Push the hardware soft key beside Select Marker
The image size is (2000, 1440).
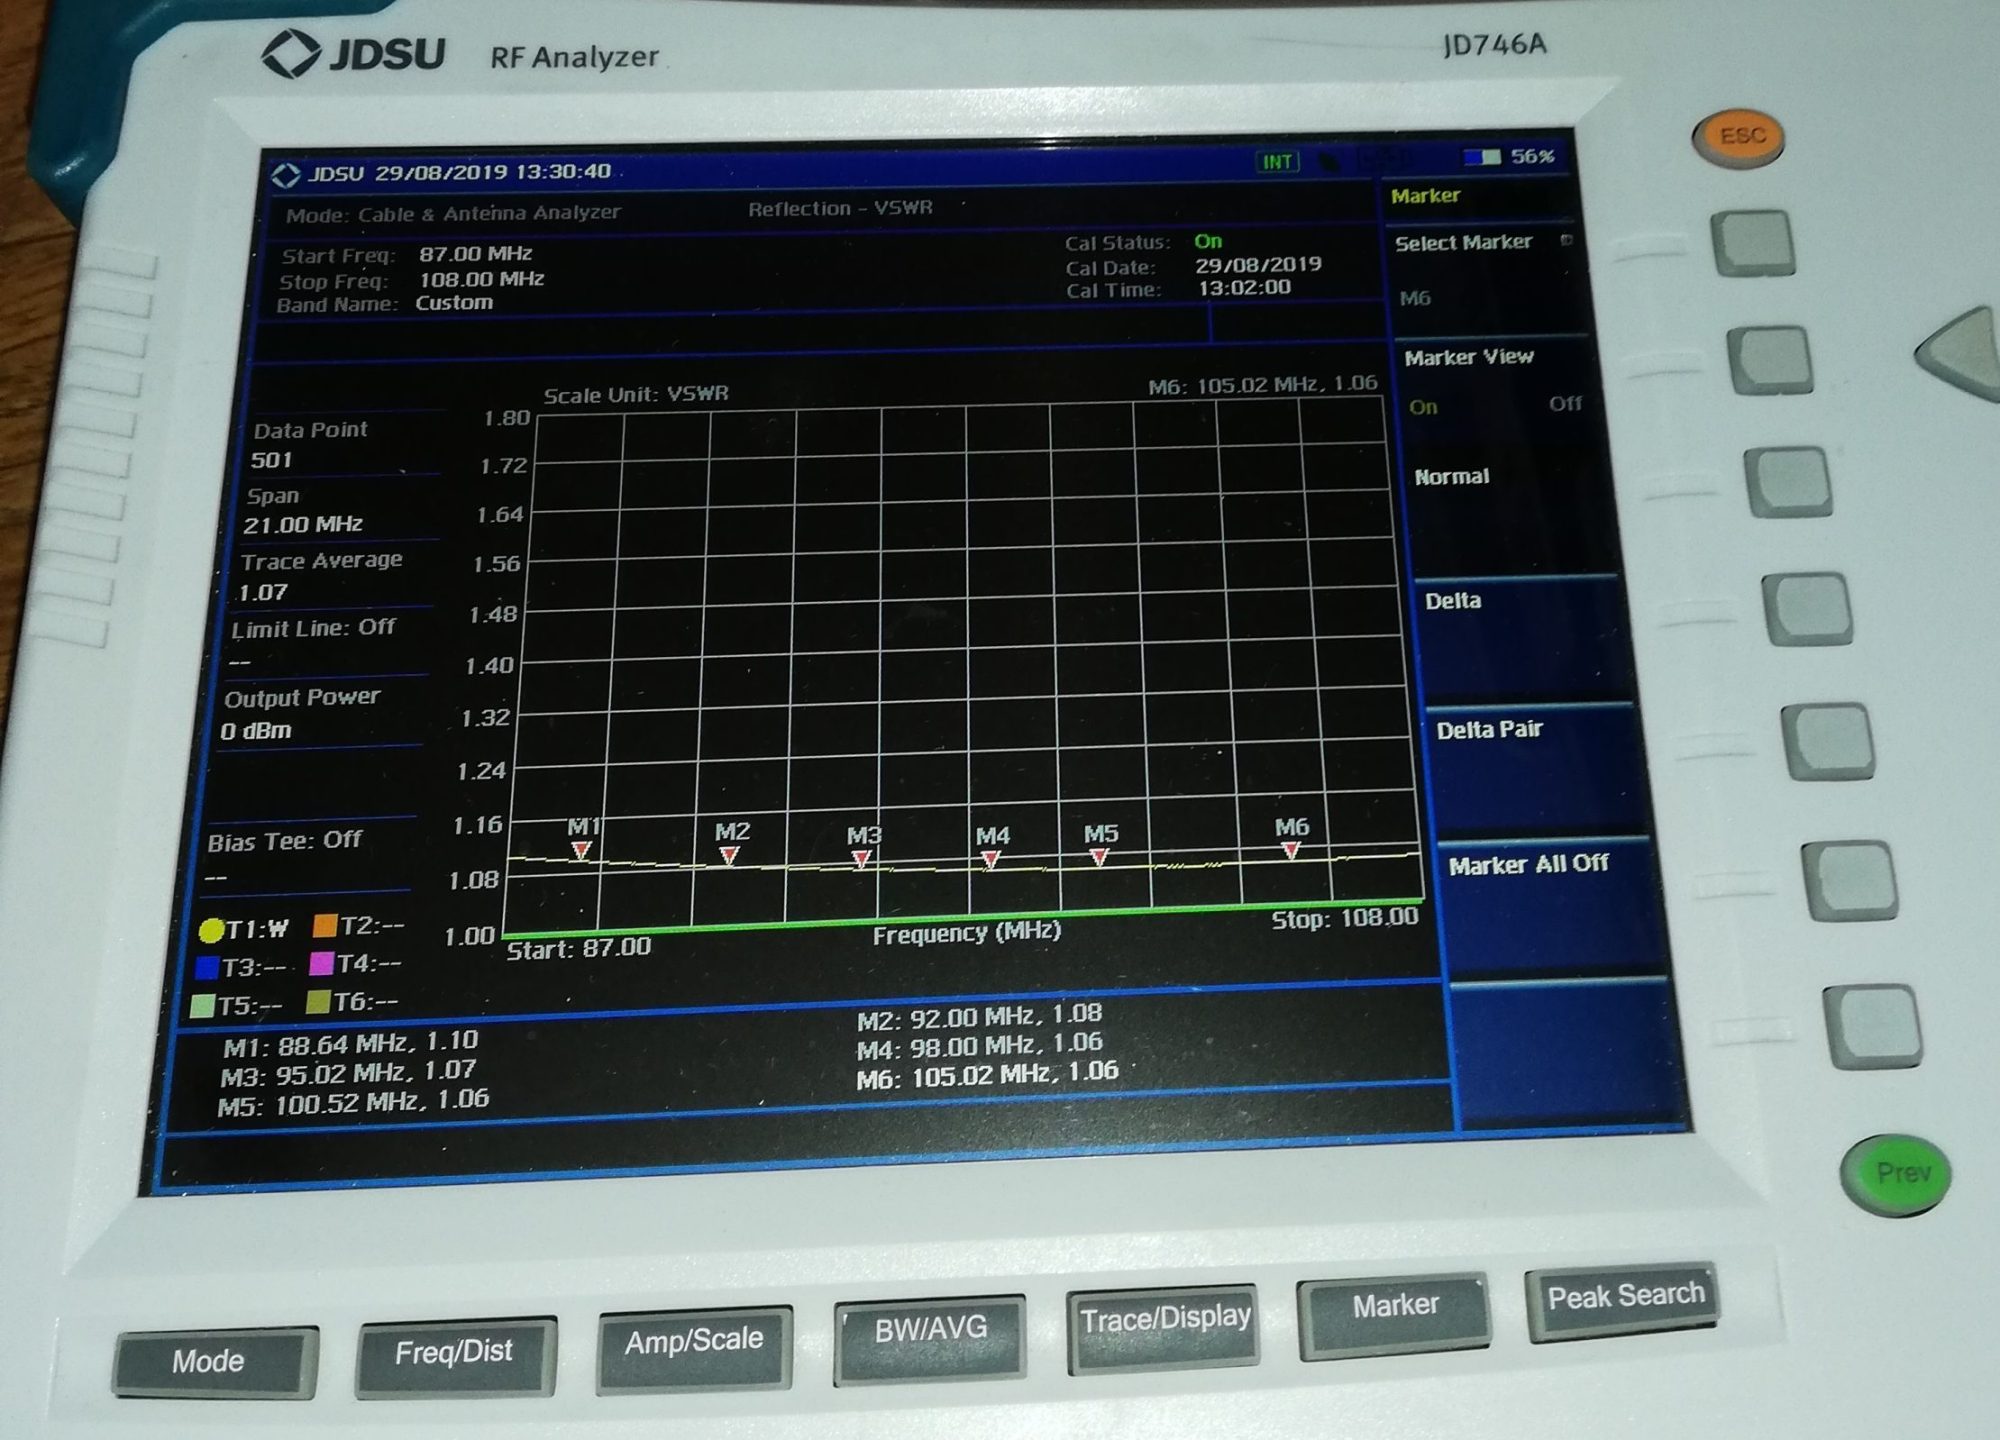click(1752, 243)
